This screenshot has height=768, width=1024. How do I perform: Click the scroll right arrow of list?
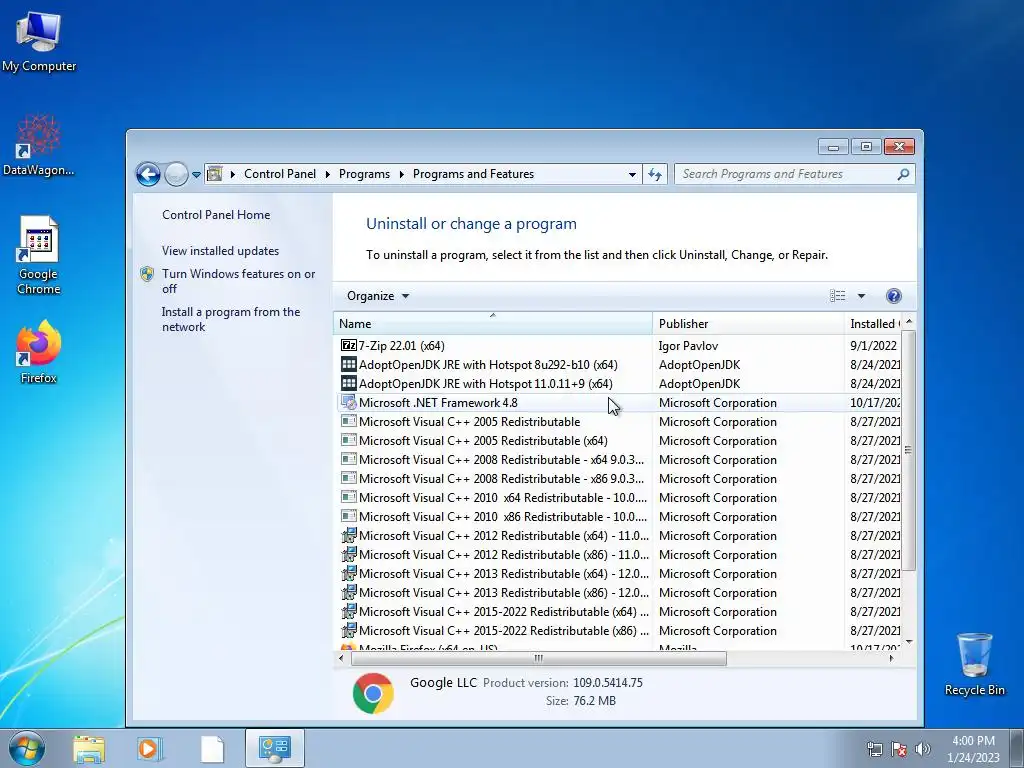tap(891, 658)
